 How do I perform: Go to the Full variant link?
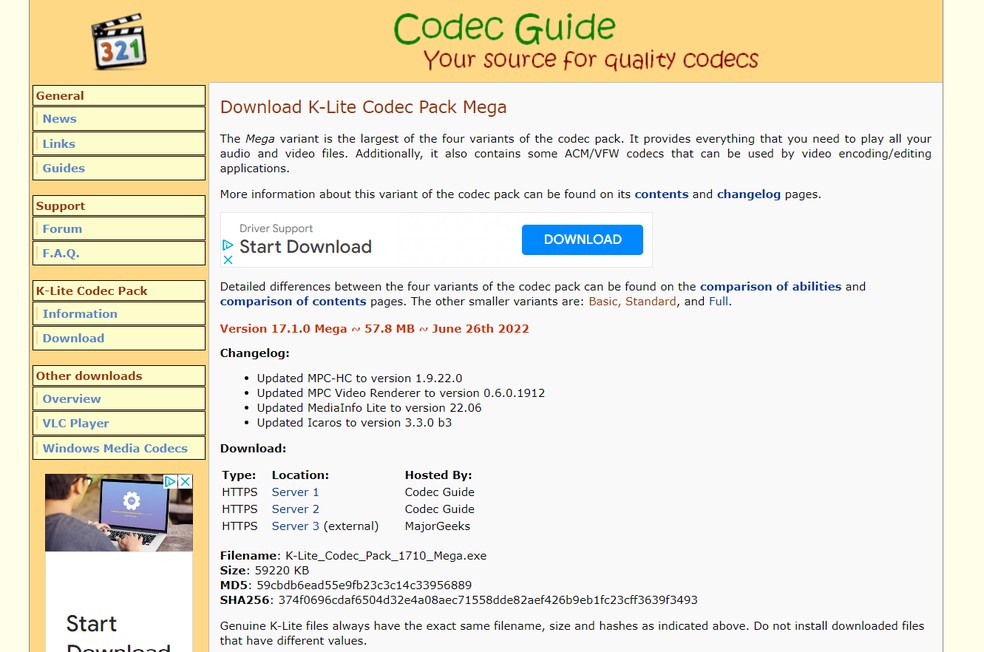click(719, 302)
